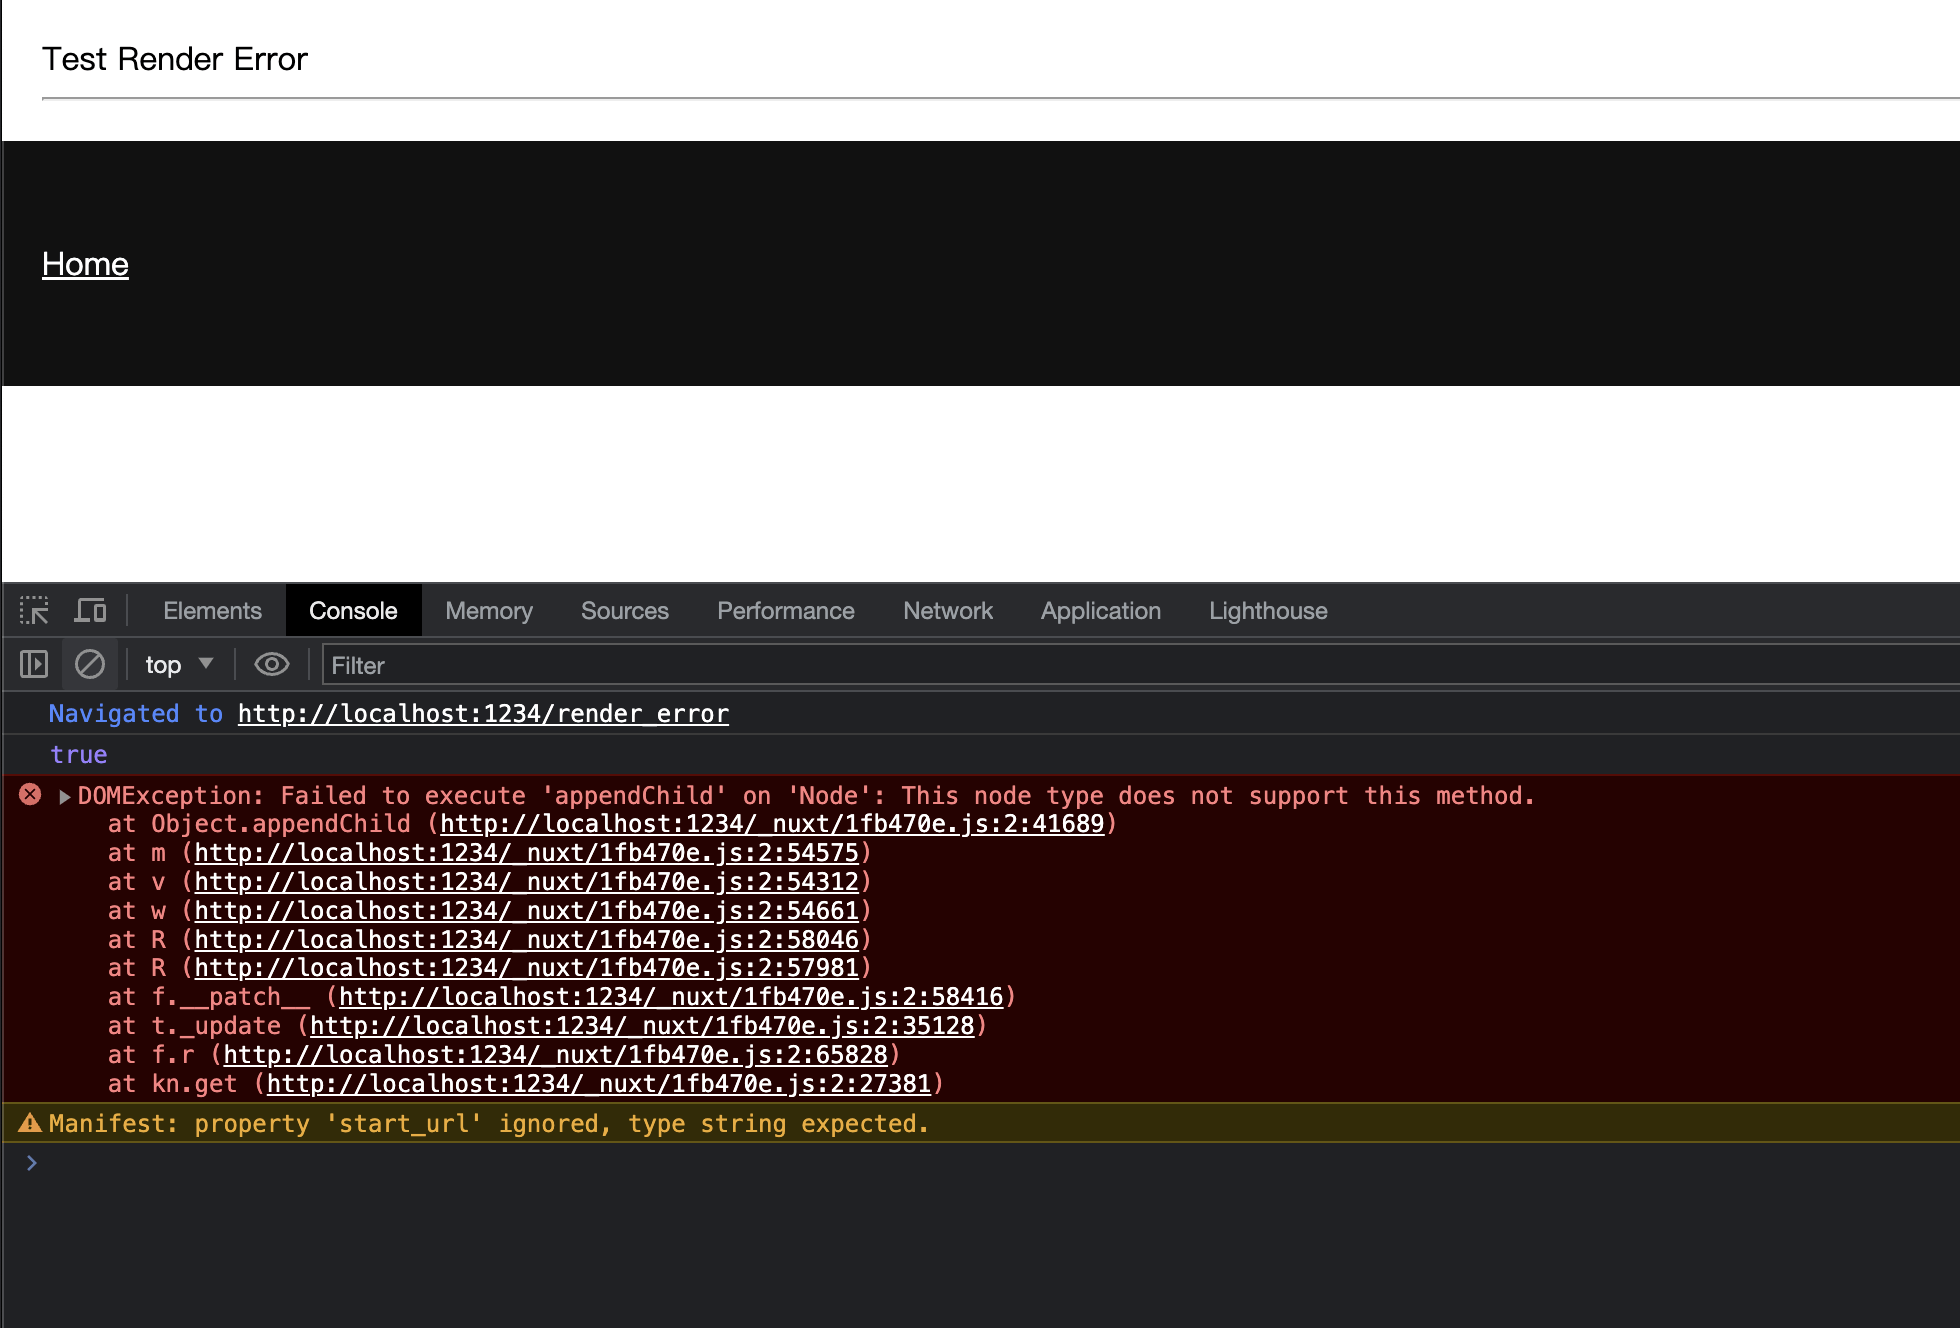Open the navigated render_error URL link
Image resolution: width=1960 pixels, height=1328 pixels.
click(483, 714)
